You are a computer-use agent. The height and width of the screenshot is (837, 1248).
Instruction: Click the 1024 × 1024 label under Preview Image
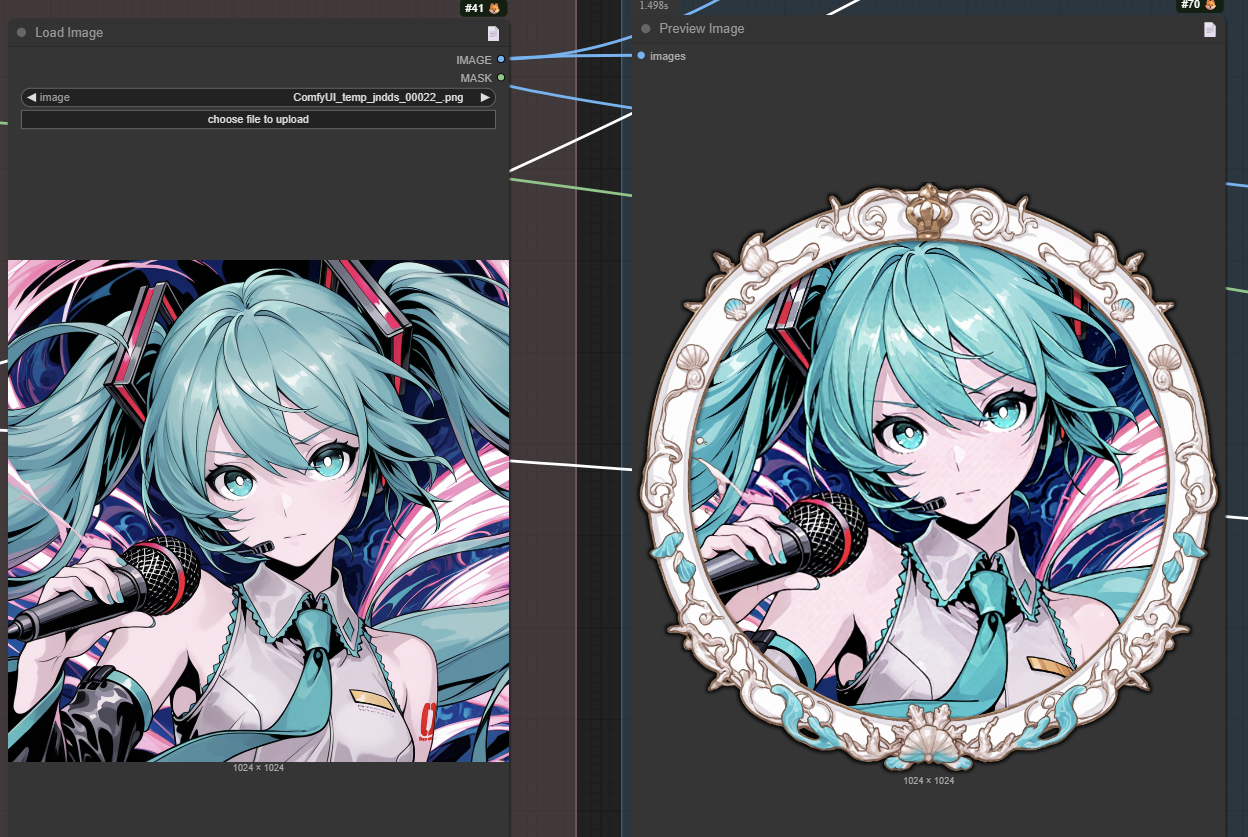click(928, 780)
